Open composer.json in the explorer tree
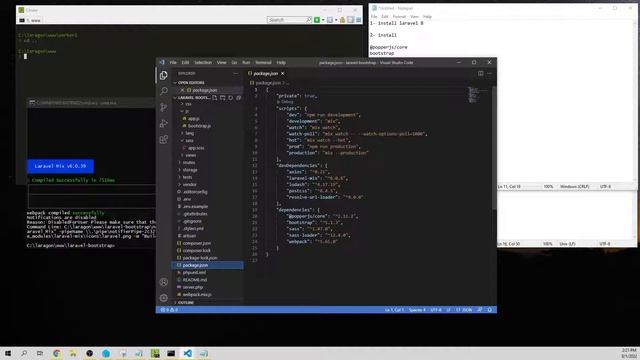This screenshot has width=640, height=360. (x=197, y=243)
